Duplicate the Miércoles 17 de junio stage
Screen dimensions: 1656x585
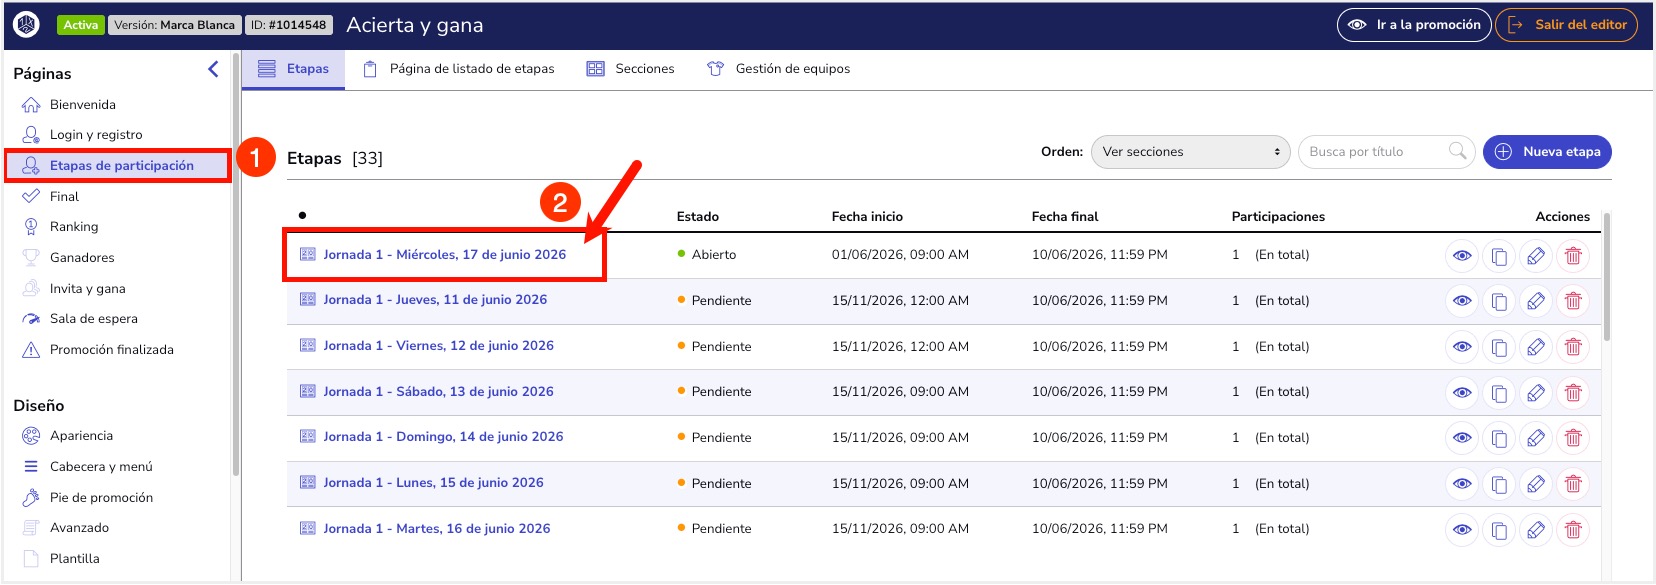pos(1499,256)
